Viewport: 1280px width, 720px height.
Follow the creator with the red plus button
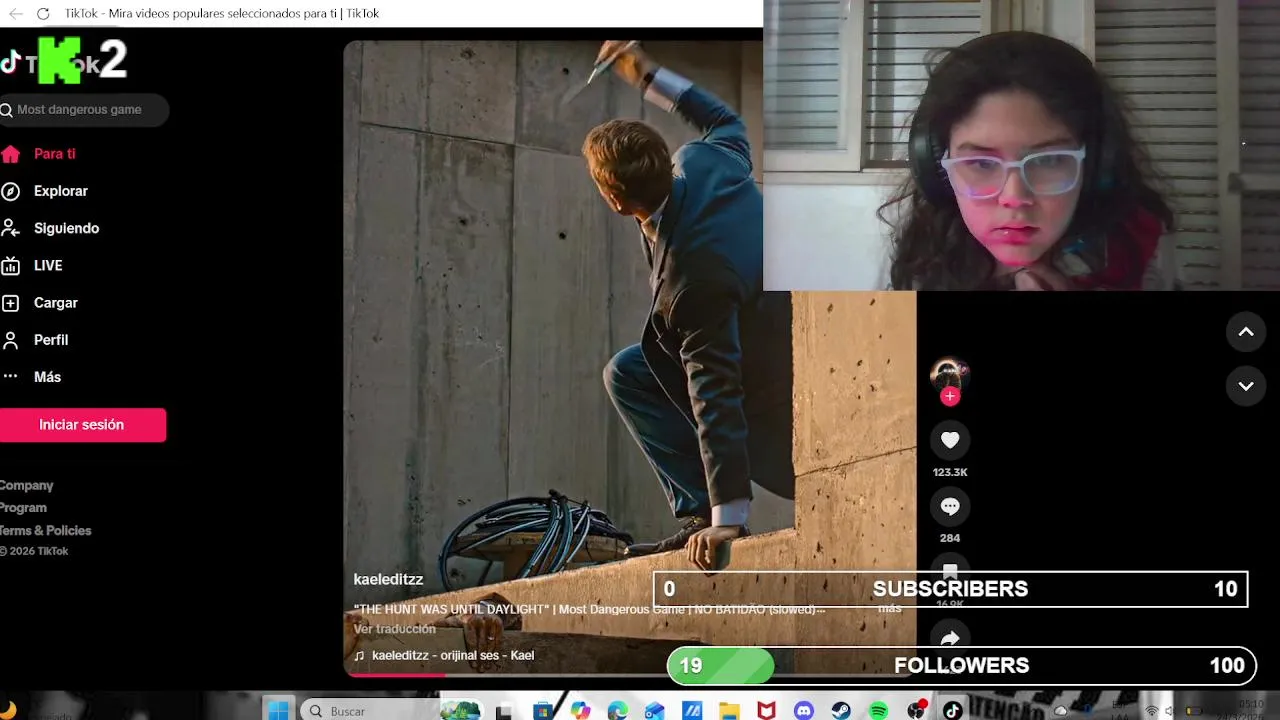(x=950, y=396)
